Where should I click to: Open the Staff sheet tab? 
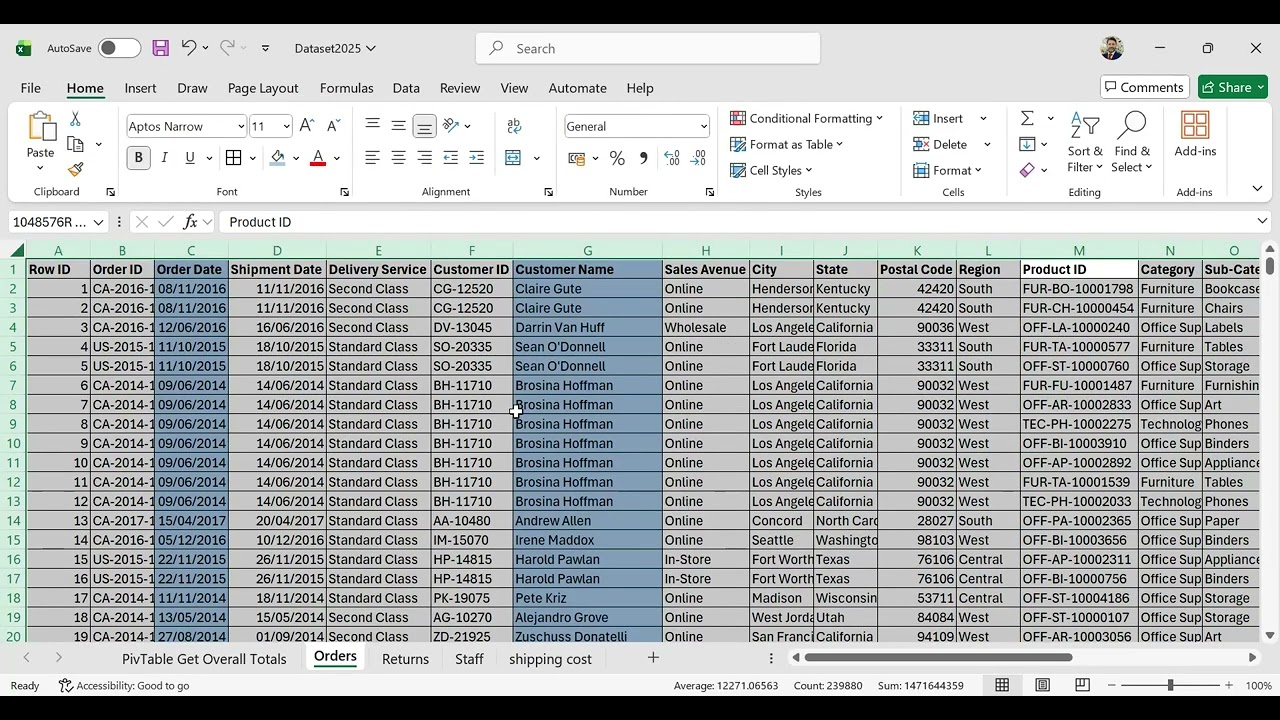click(x=469, y=659)
